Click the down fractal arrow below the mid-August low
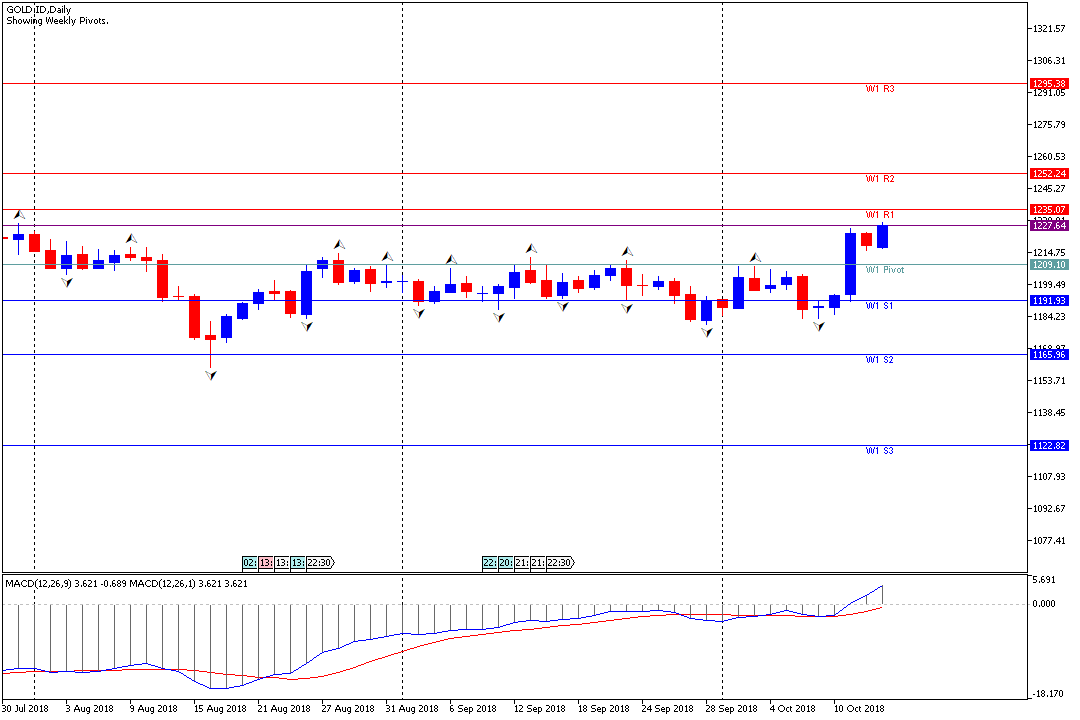 click(210, 375)
